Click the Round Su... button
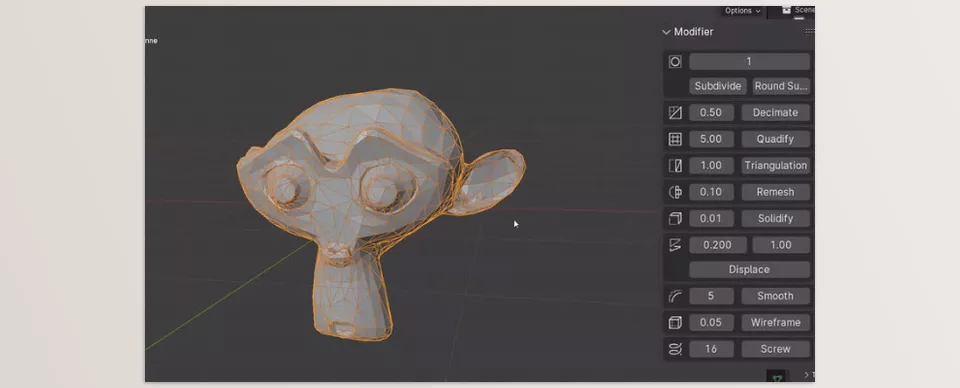The width and height of the screenshot is (960, 388). (x=781, y=86)
